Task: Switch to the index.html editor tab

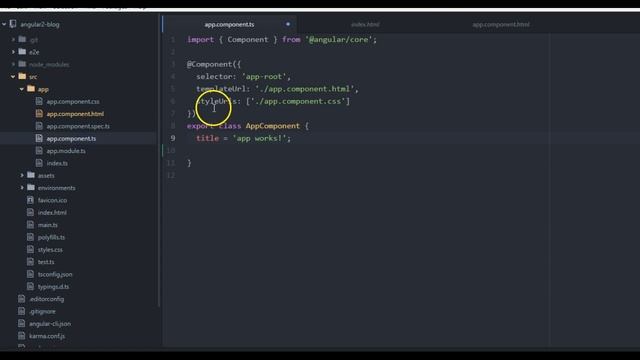Action: 365,24
